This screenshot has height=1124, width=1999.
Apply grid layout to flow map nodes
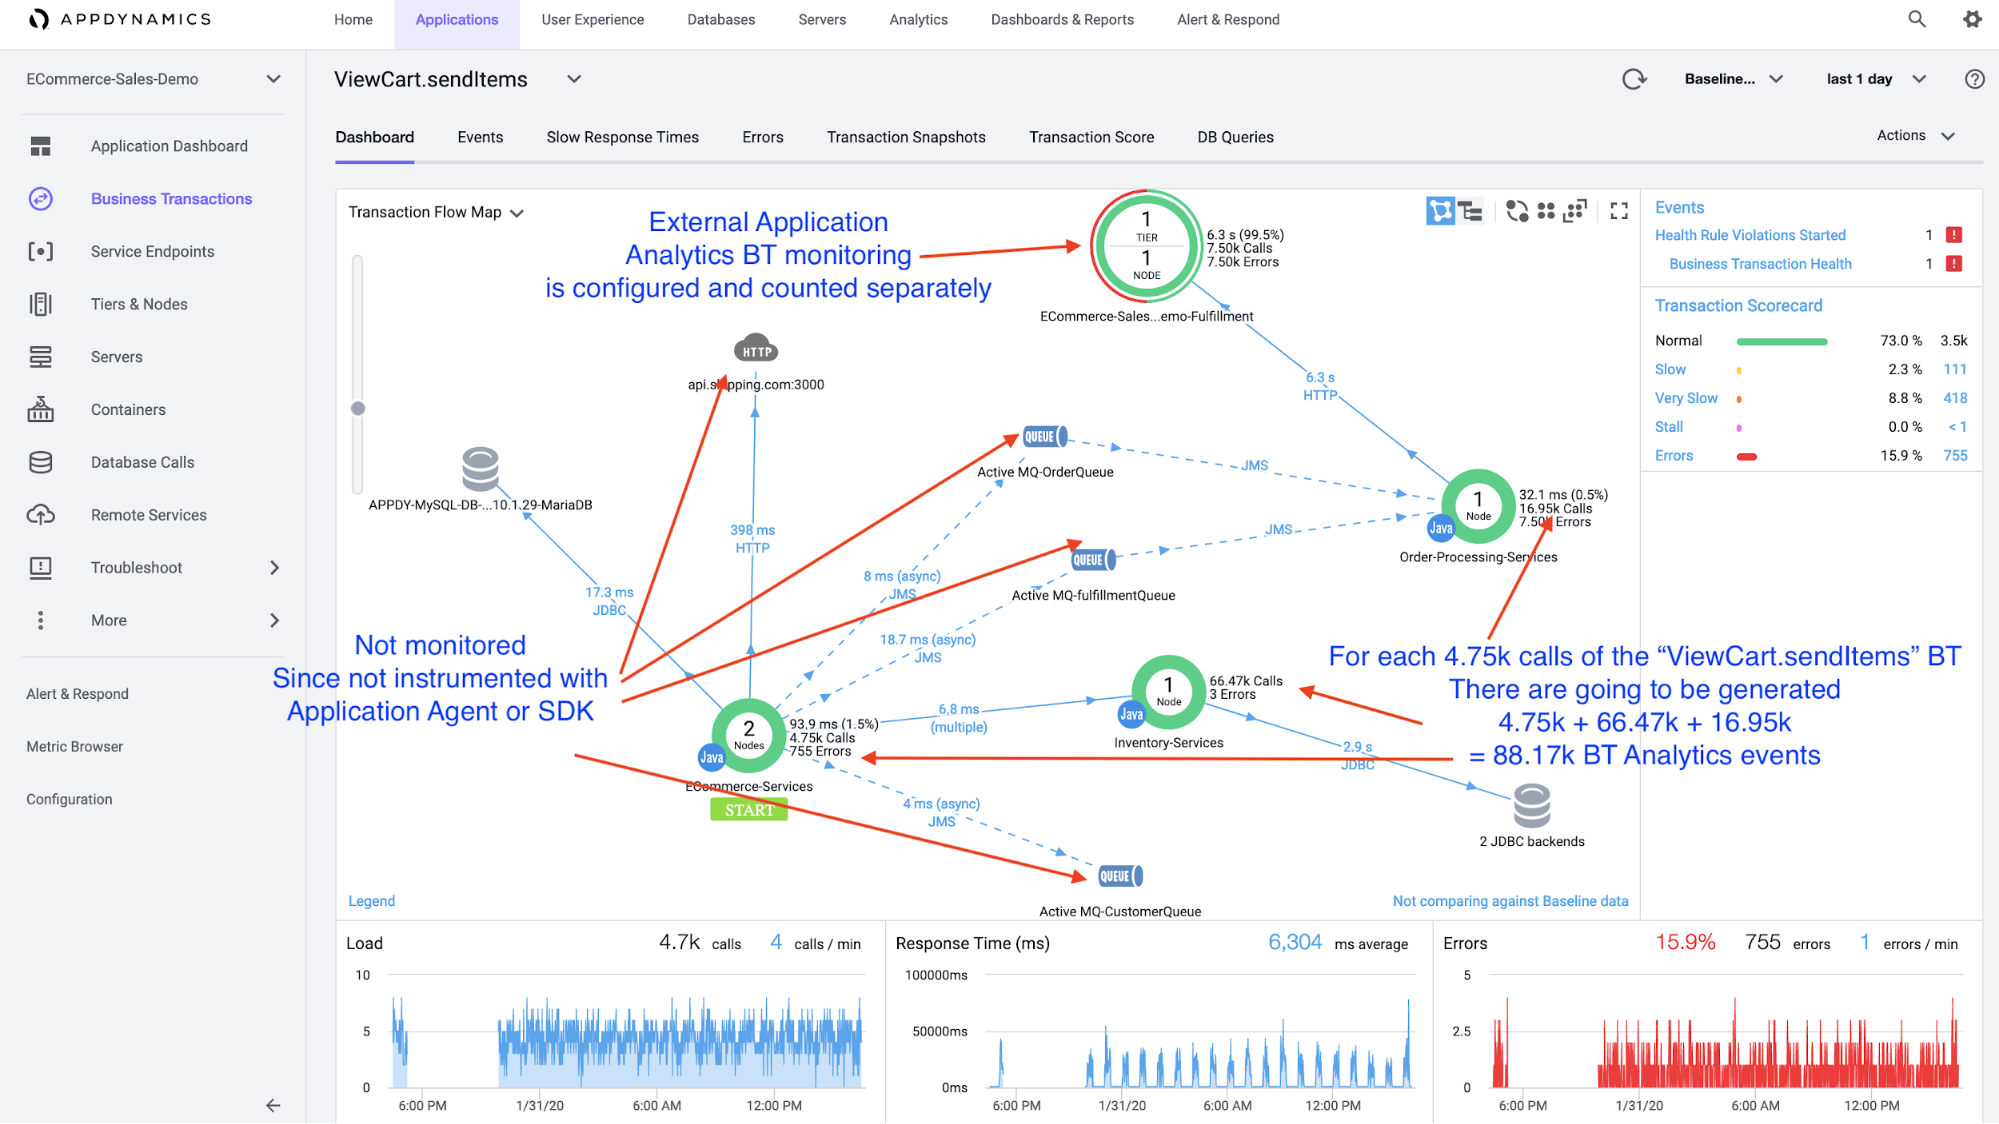click(1546, 211)
